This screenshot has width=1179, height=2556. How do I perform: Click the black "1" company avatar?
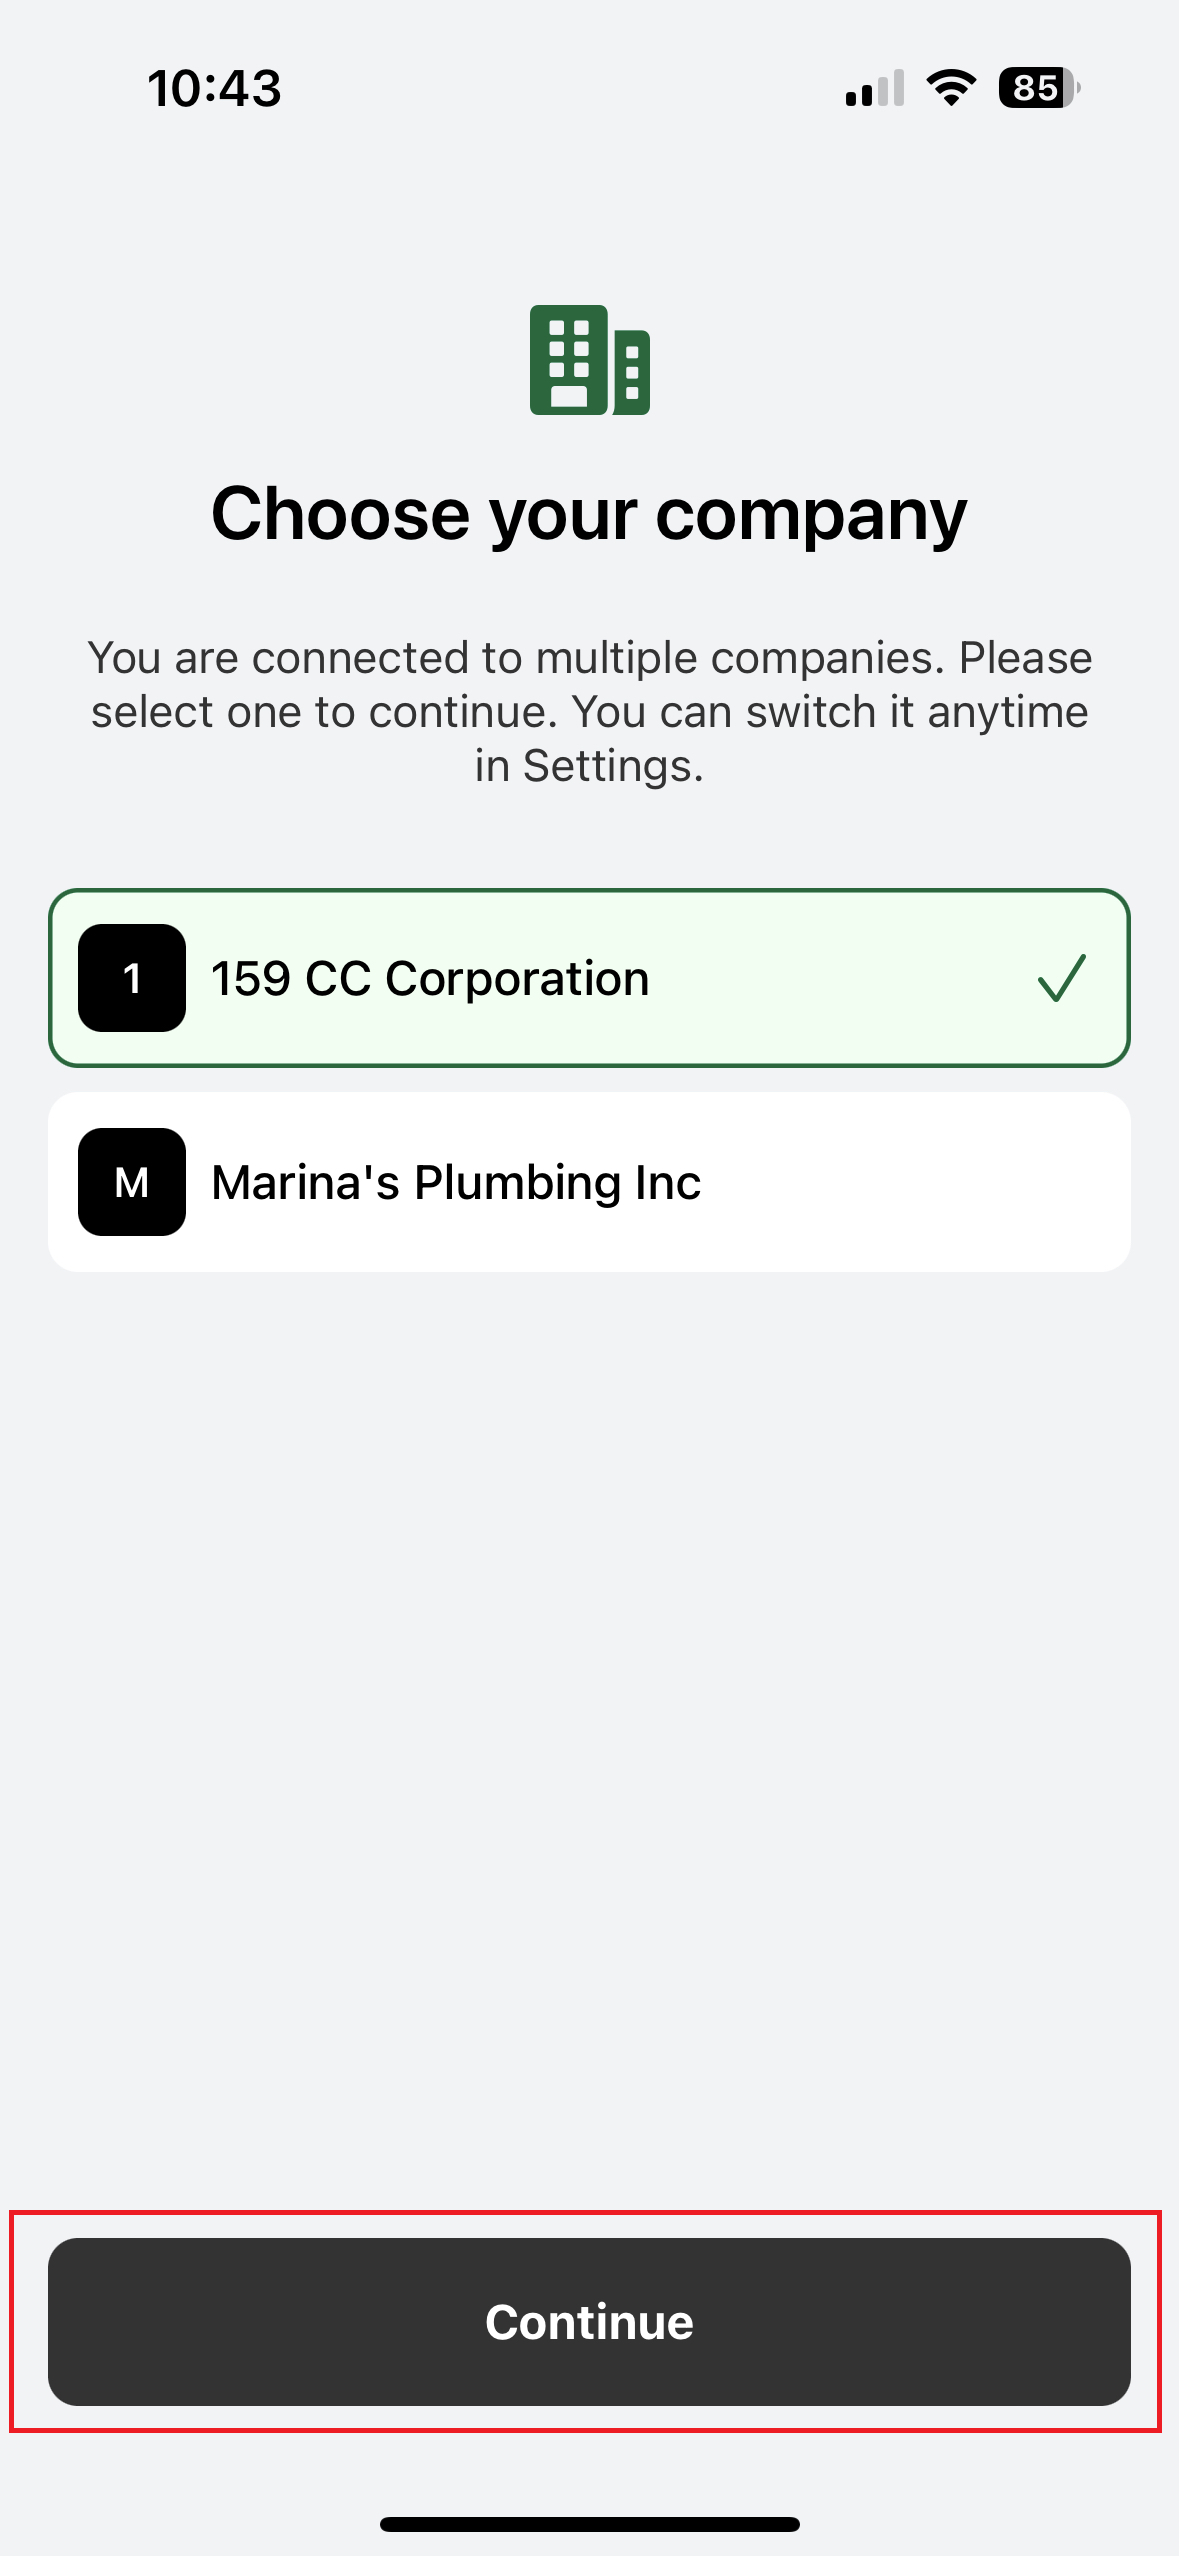[x=132, y=978]
